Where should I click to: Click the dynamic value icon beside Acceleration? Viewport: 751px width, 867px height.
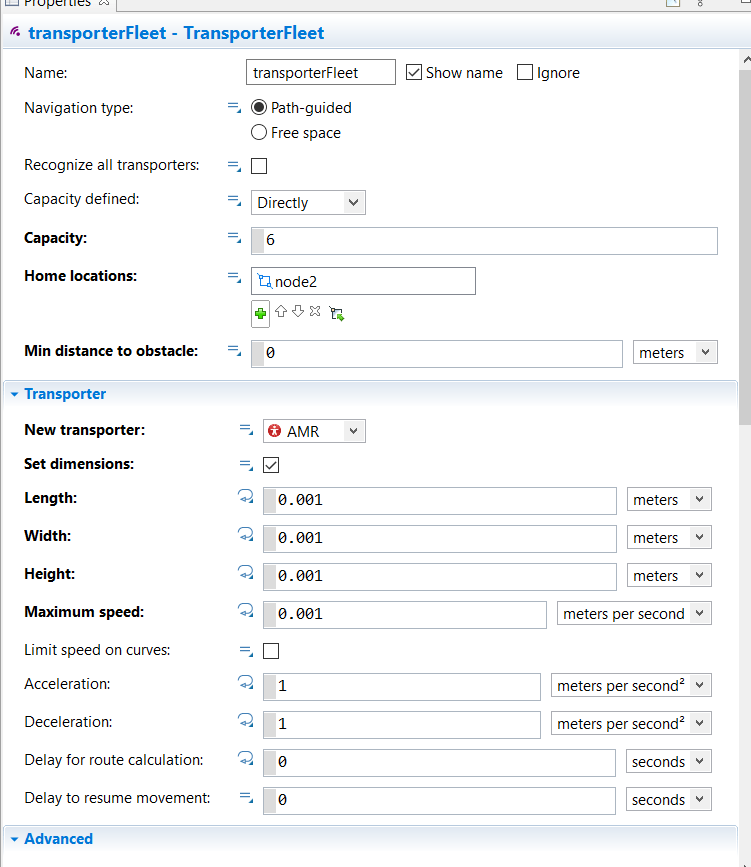click(246, 682)
